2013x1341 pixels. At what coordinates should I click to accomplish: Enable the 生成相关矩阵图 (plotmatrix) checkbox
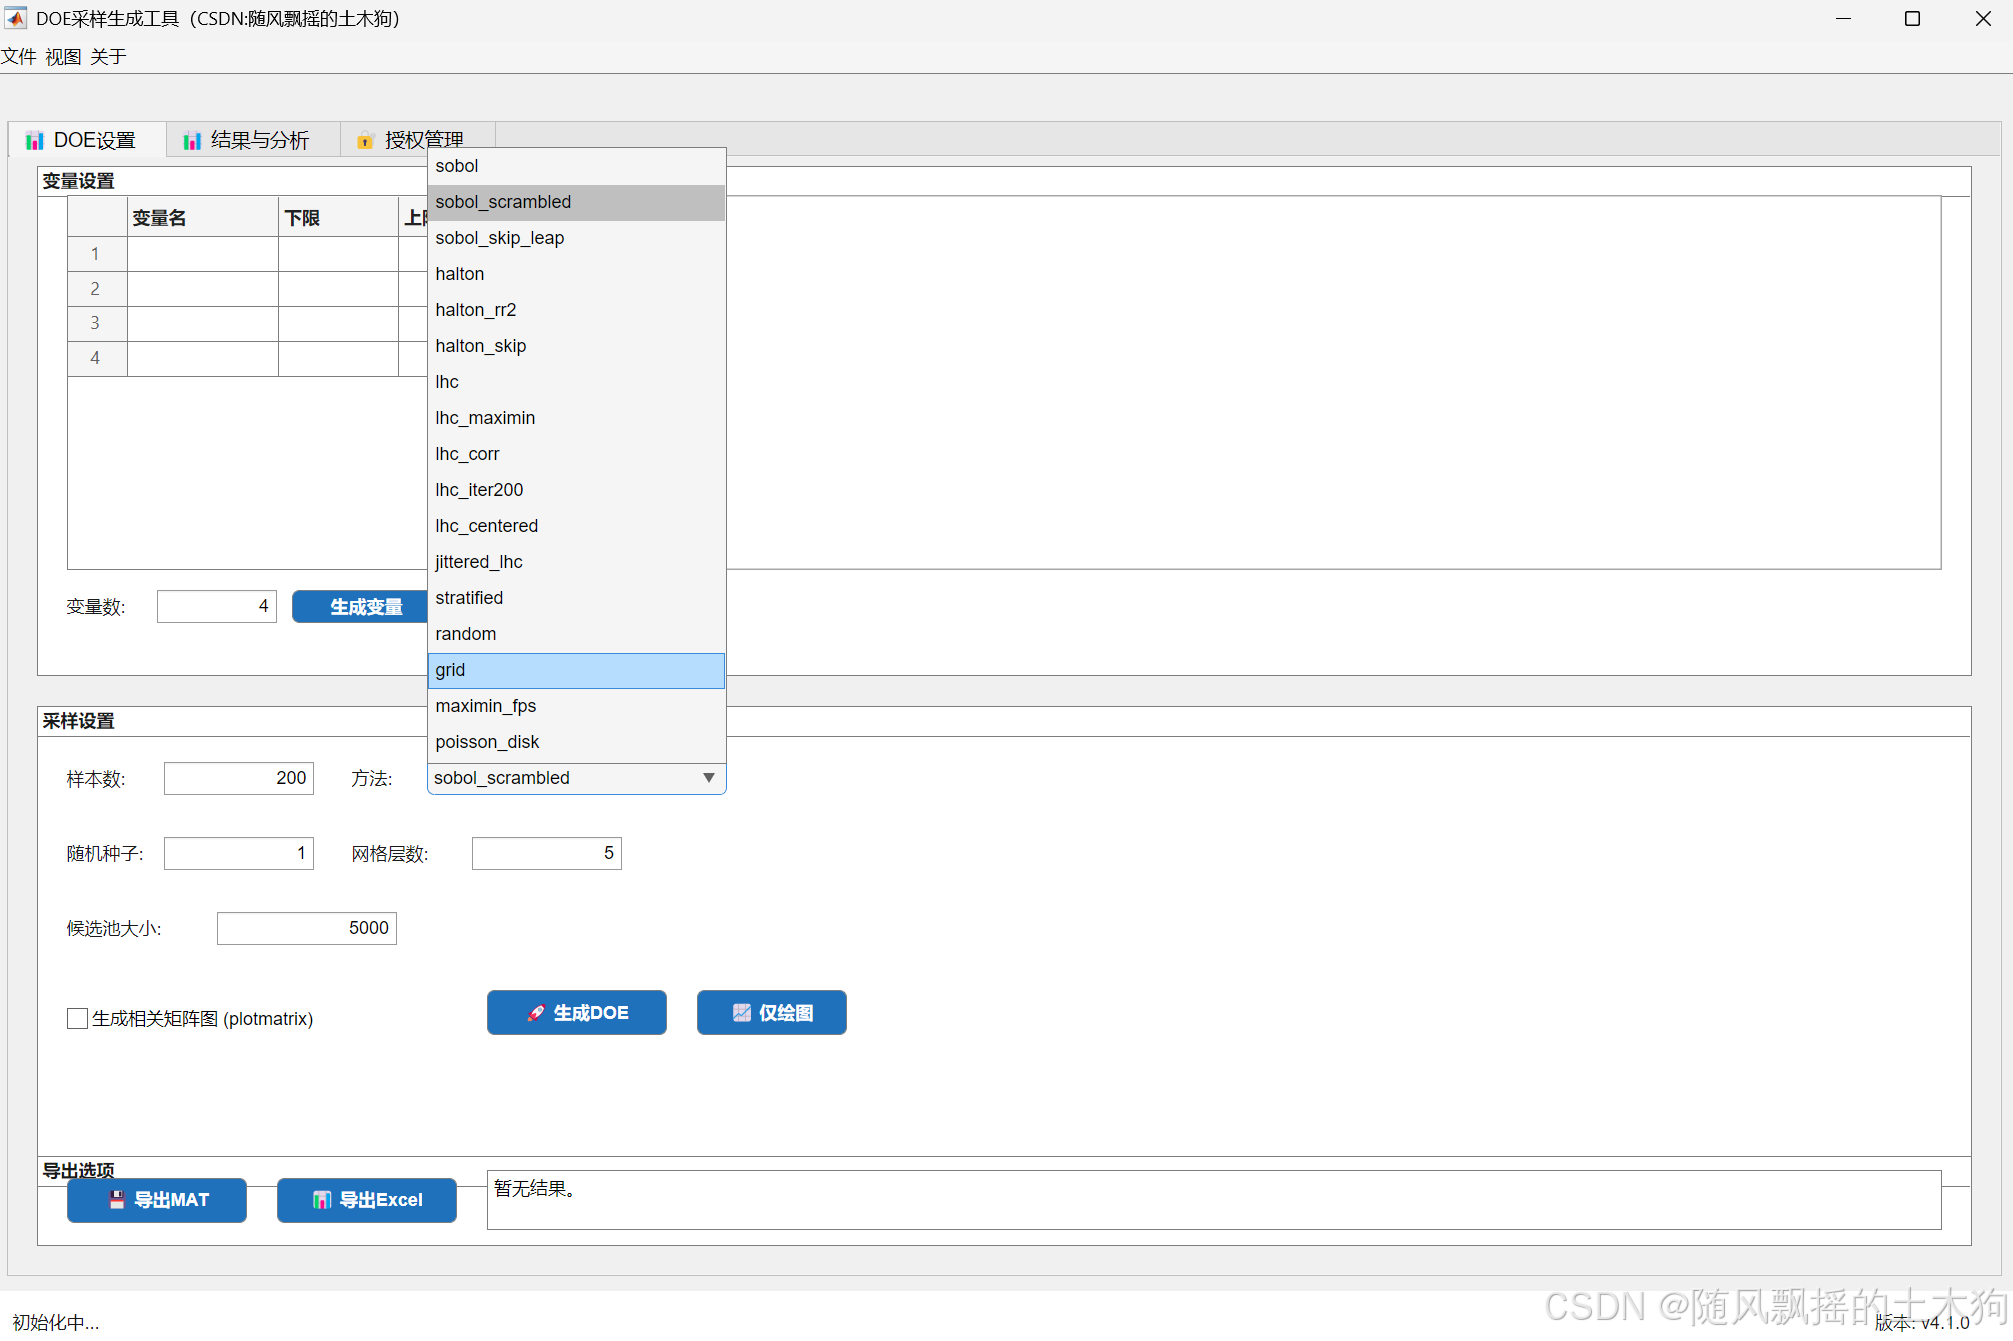[77, 1018]
